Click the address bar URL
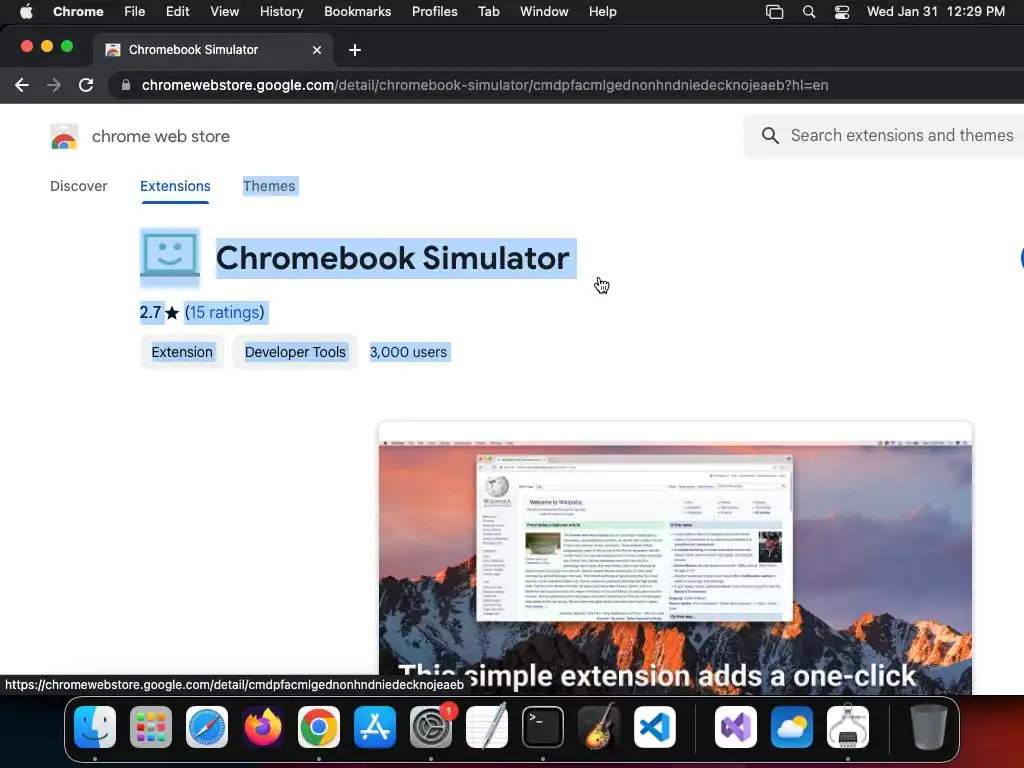 485,85
